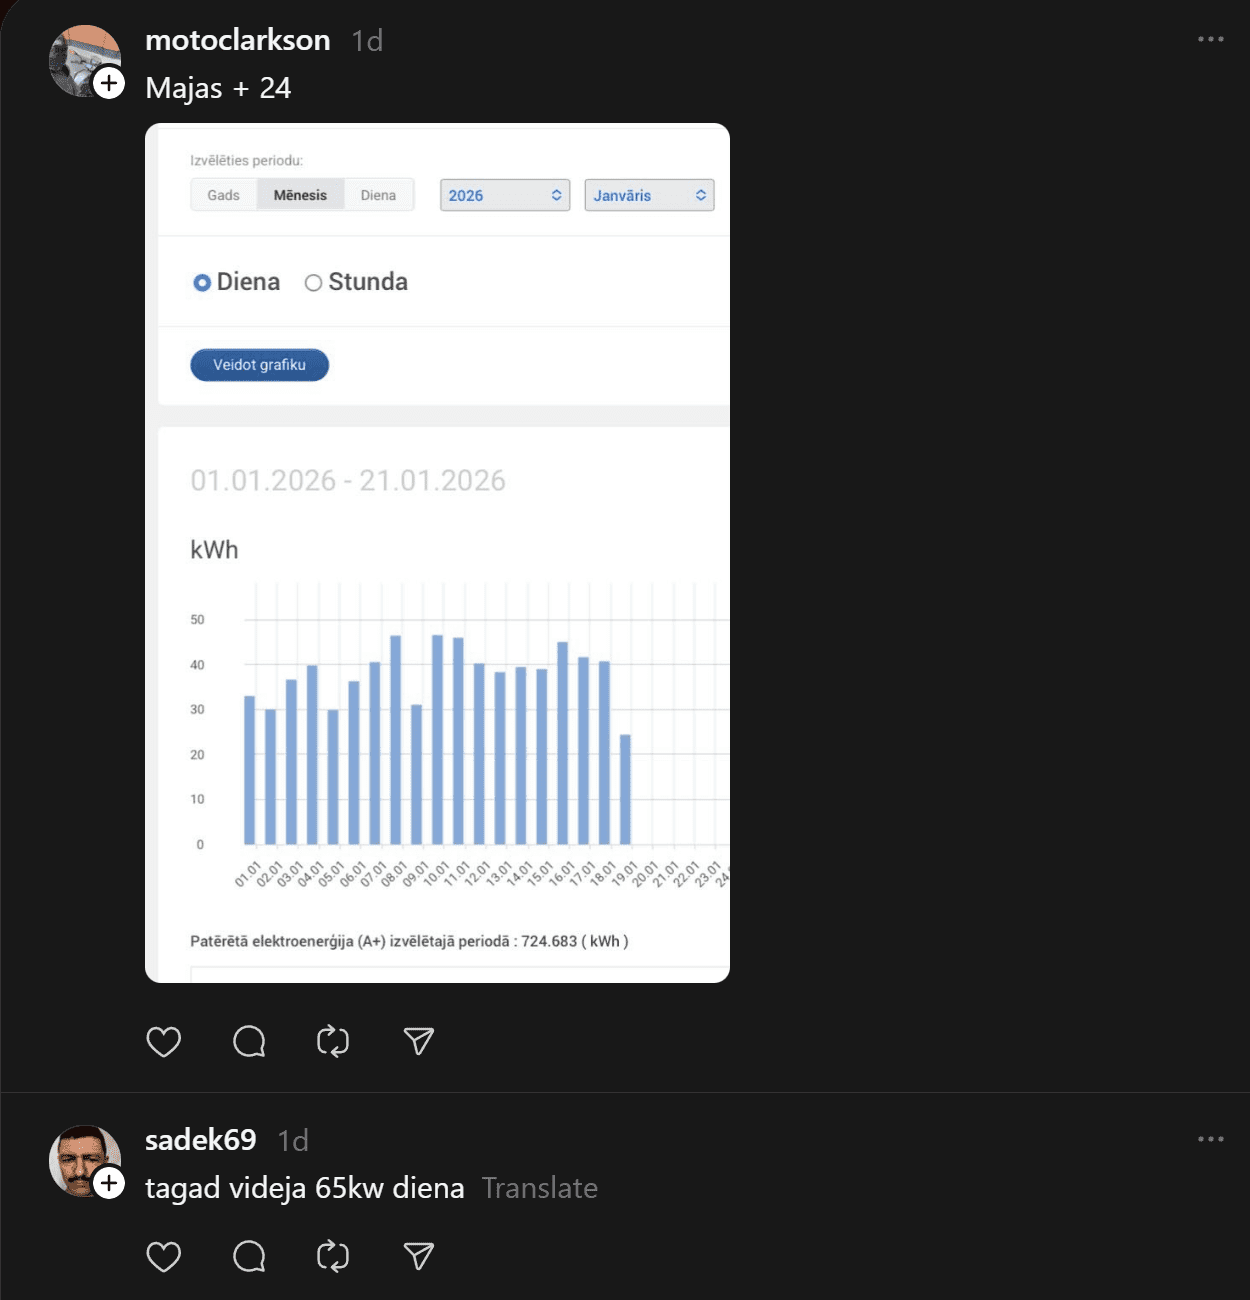Click the Veidot grafiku button
This screenshot has width=1250, height=1300.
coord(259,365)
